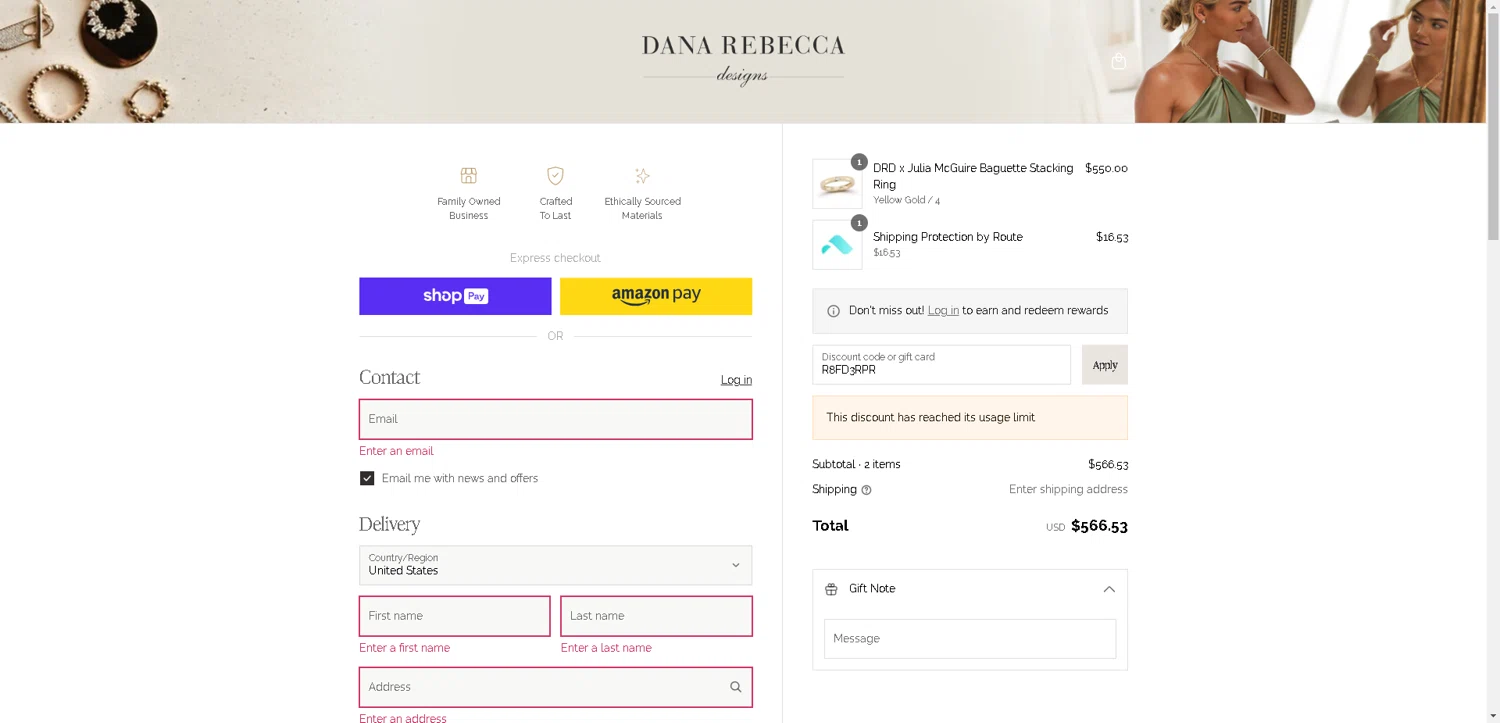
Task: Open the shopping bag cart icon
Action: click(x=1119, y=61)
